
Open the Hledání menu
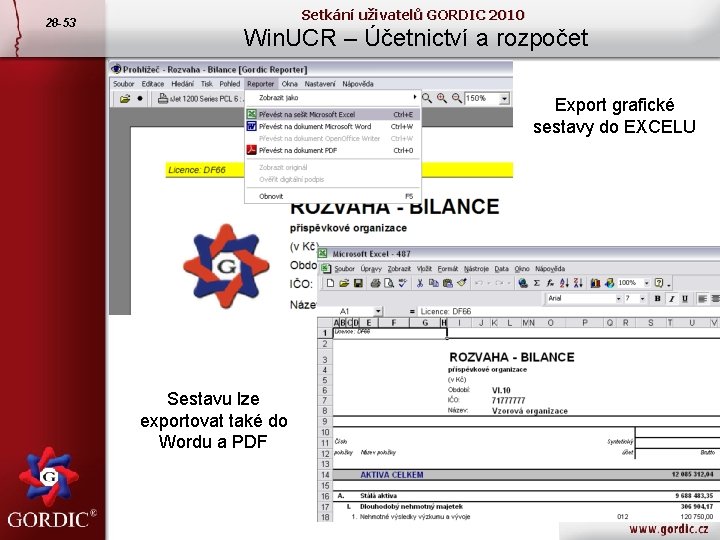182,84
